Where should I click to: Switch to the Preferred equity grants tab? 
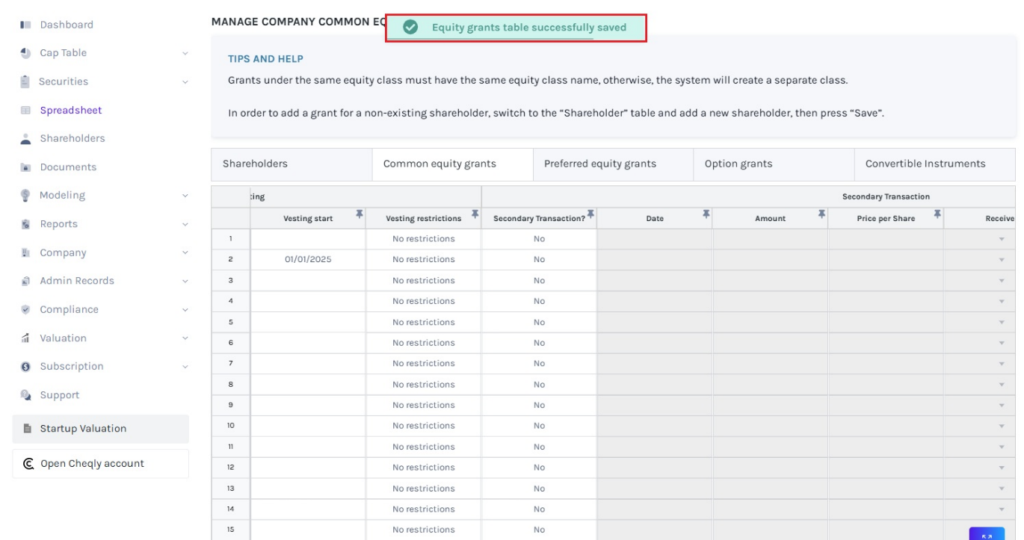600,164
